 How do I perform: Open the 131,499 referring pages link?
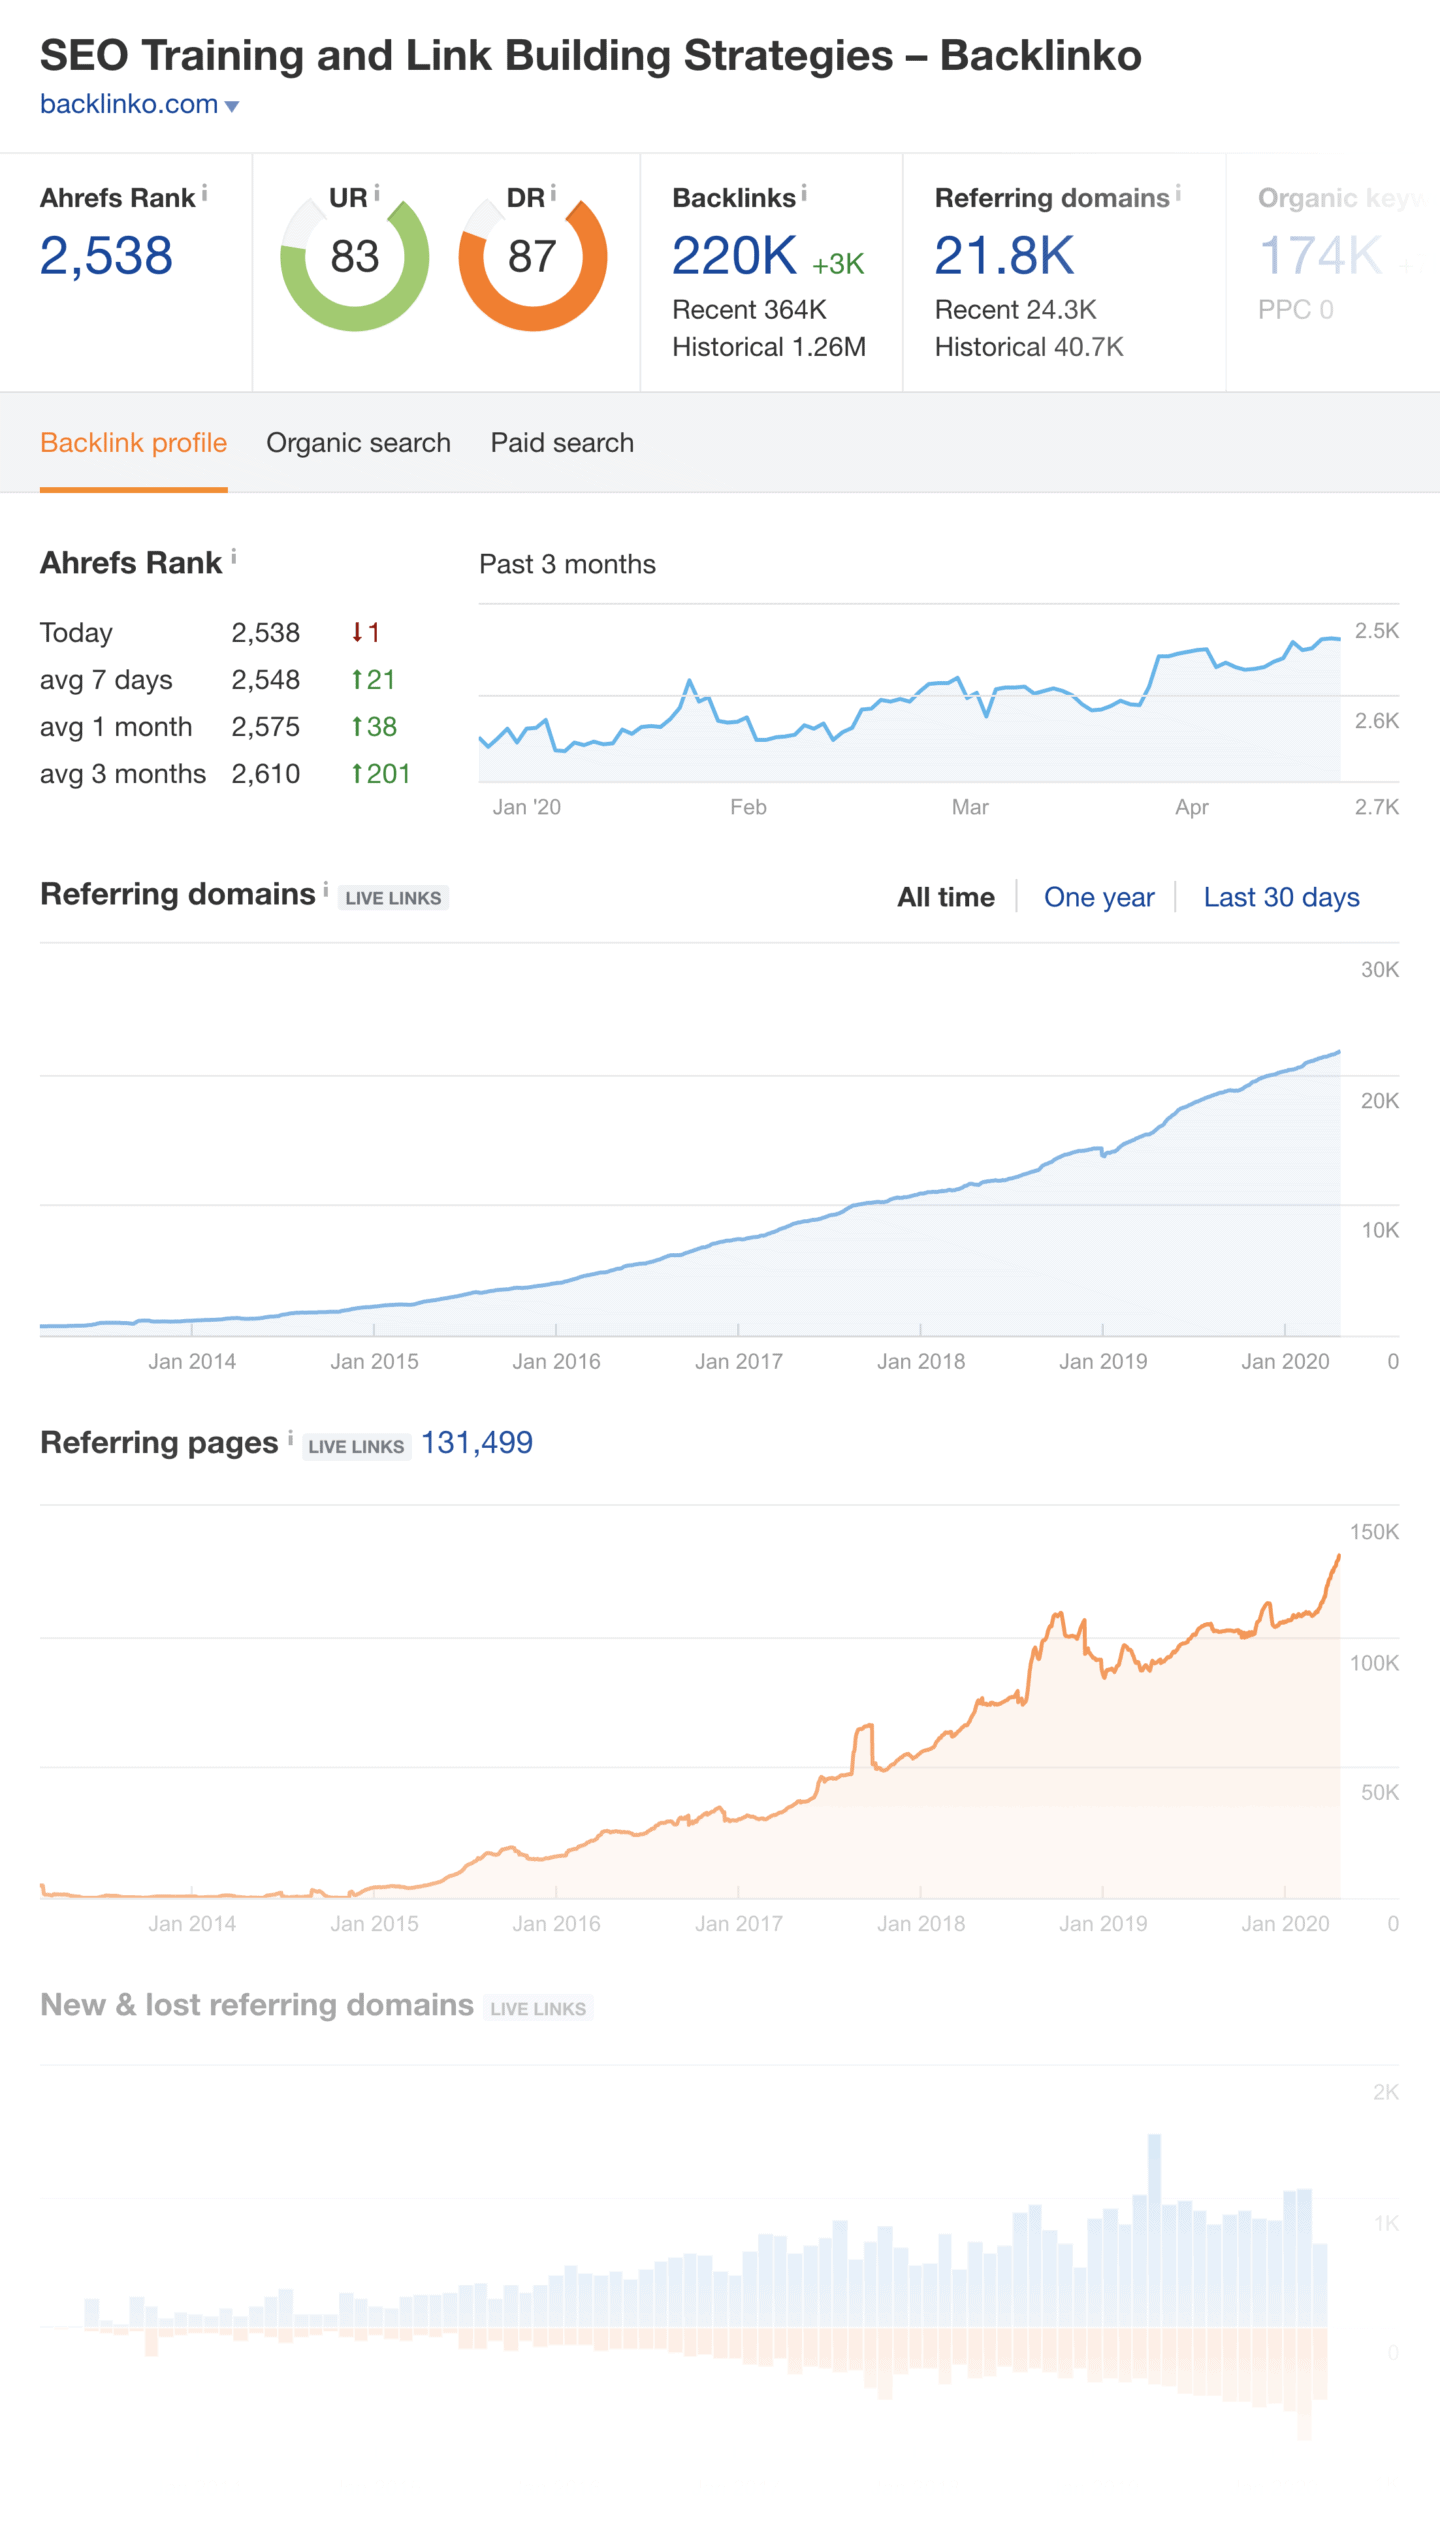477,1443
